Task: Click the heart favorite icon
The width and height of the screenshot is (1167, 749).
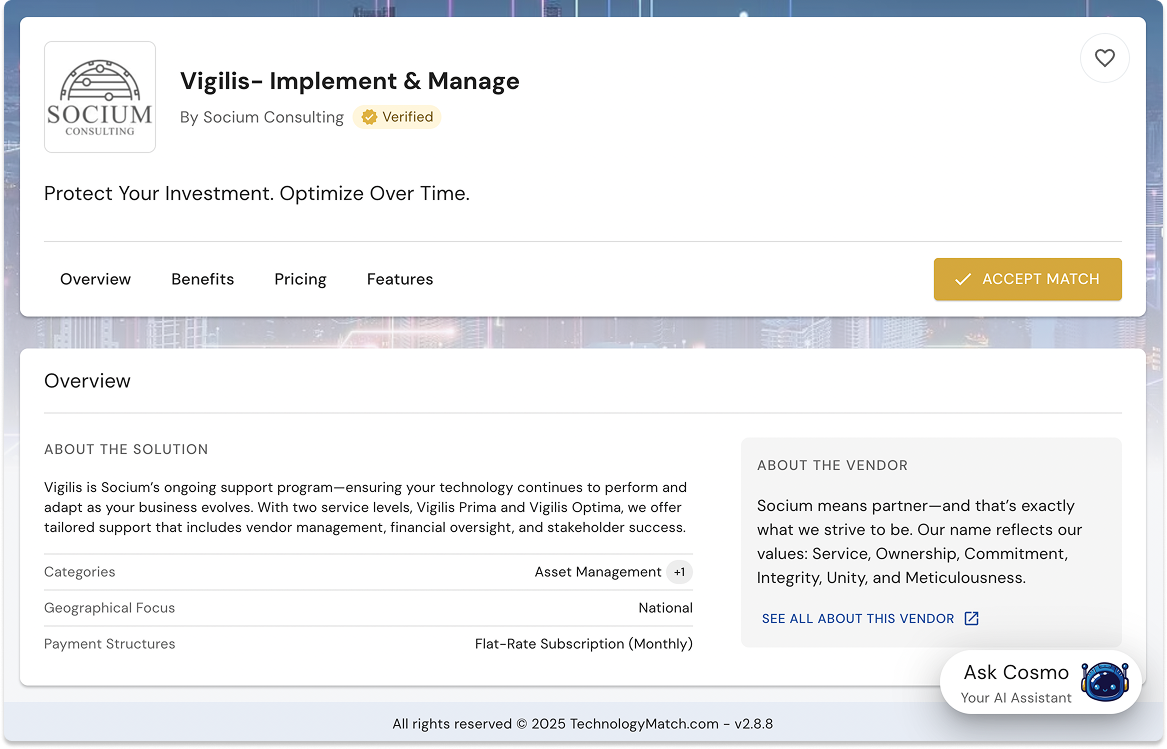Action: [1104, 58]
